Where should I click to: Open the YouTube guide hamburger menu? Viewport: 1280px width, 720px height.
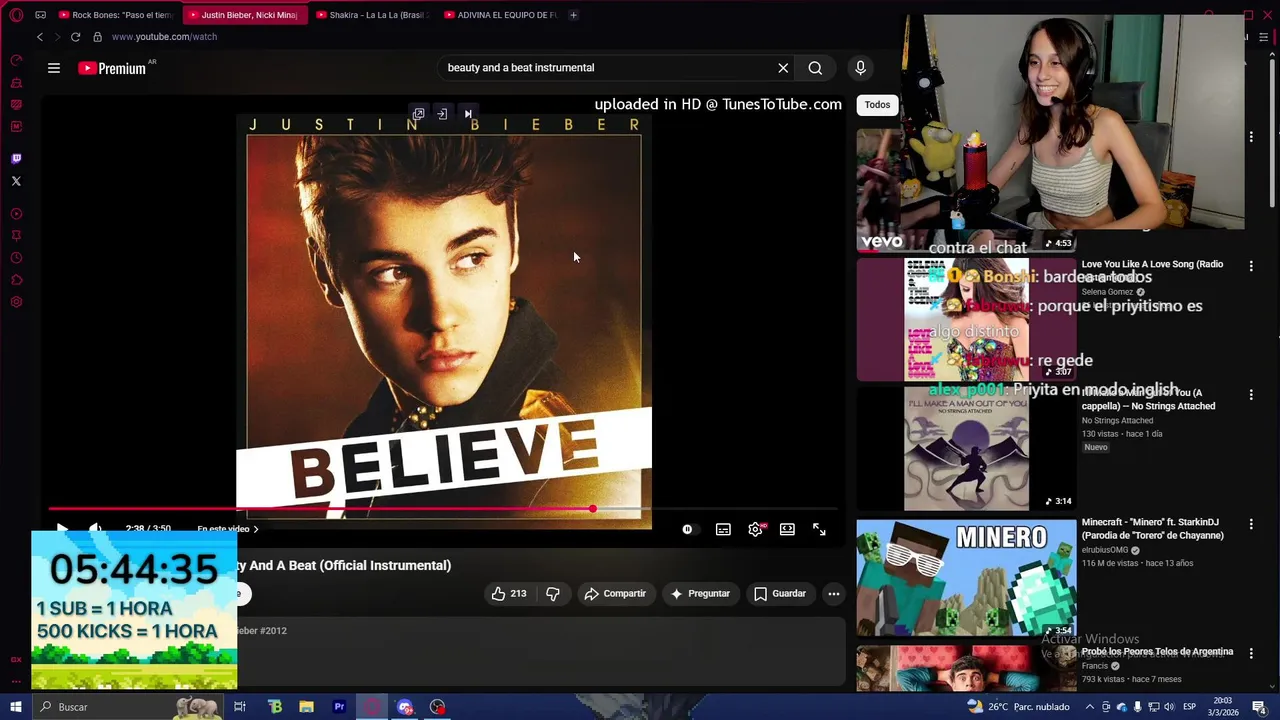(54, 68)
